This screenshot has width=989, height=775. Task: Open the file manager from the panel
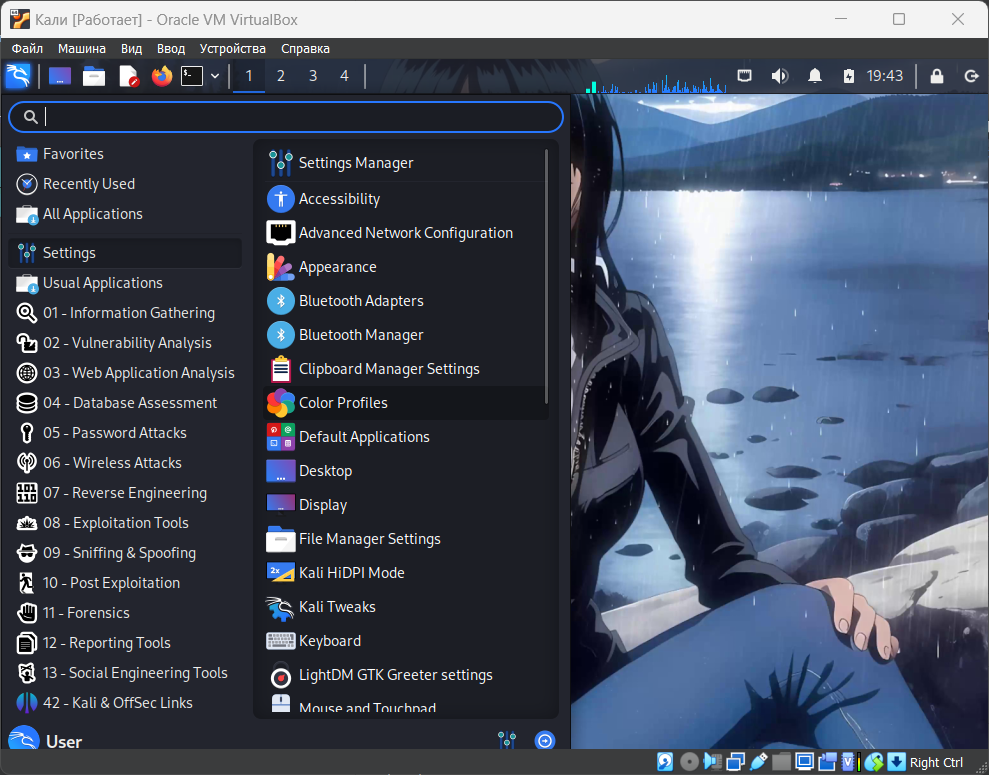tap(94, 76)
